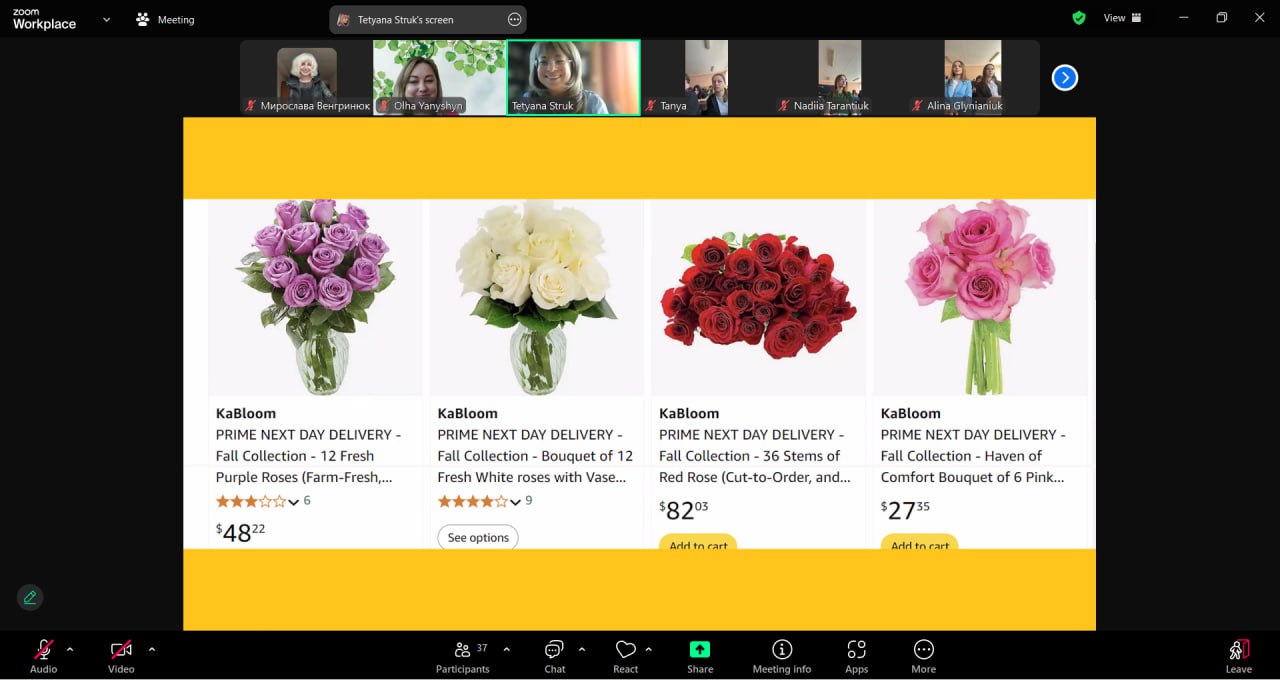This screenshot has width=1280, height=680.
Task: Click the red roses product image
Action: 758,297
